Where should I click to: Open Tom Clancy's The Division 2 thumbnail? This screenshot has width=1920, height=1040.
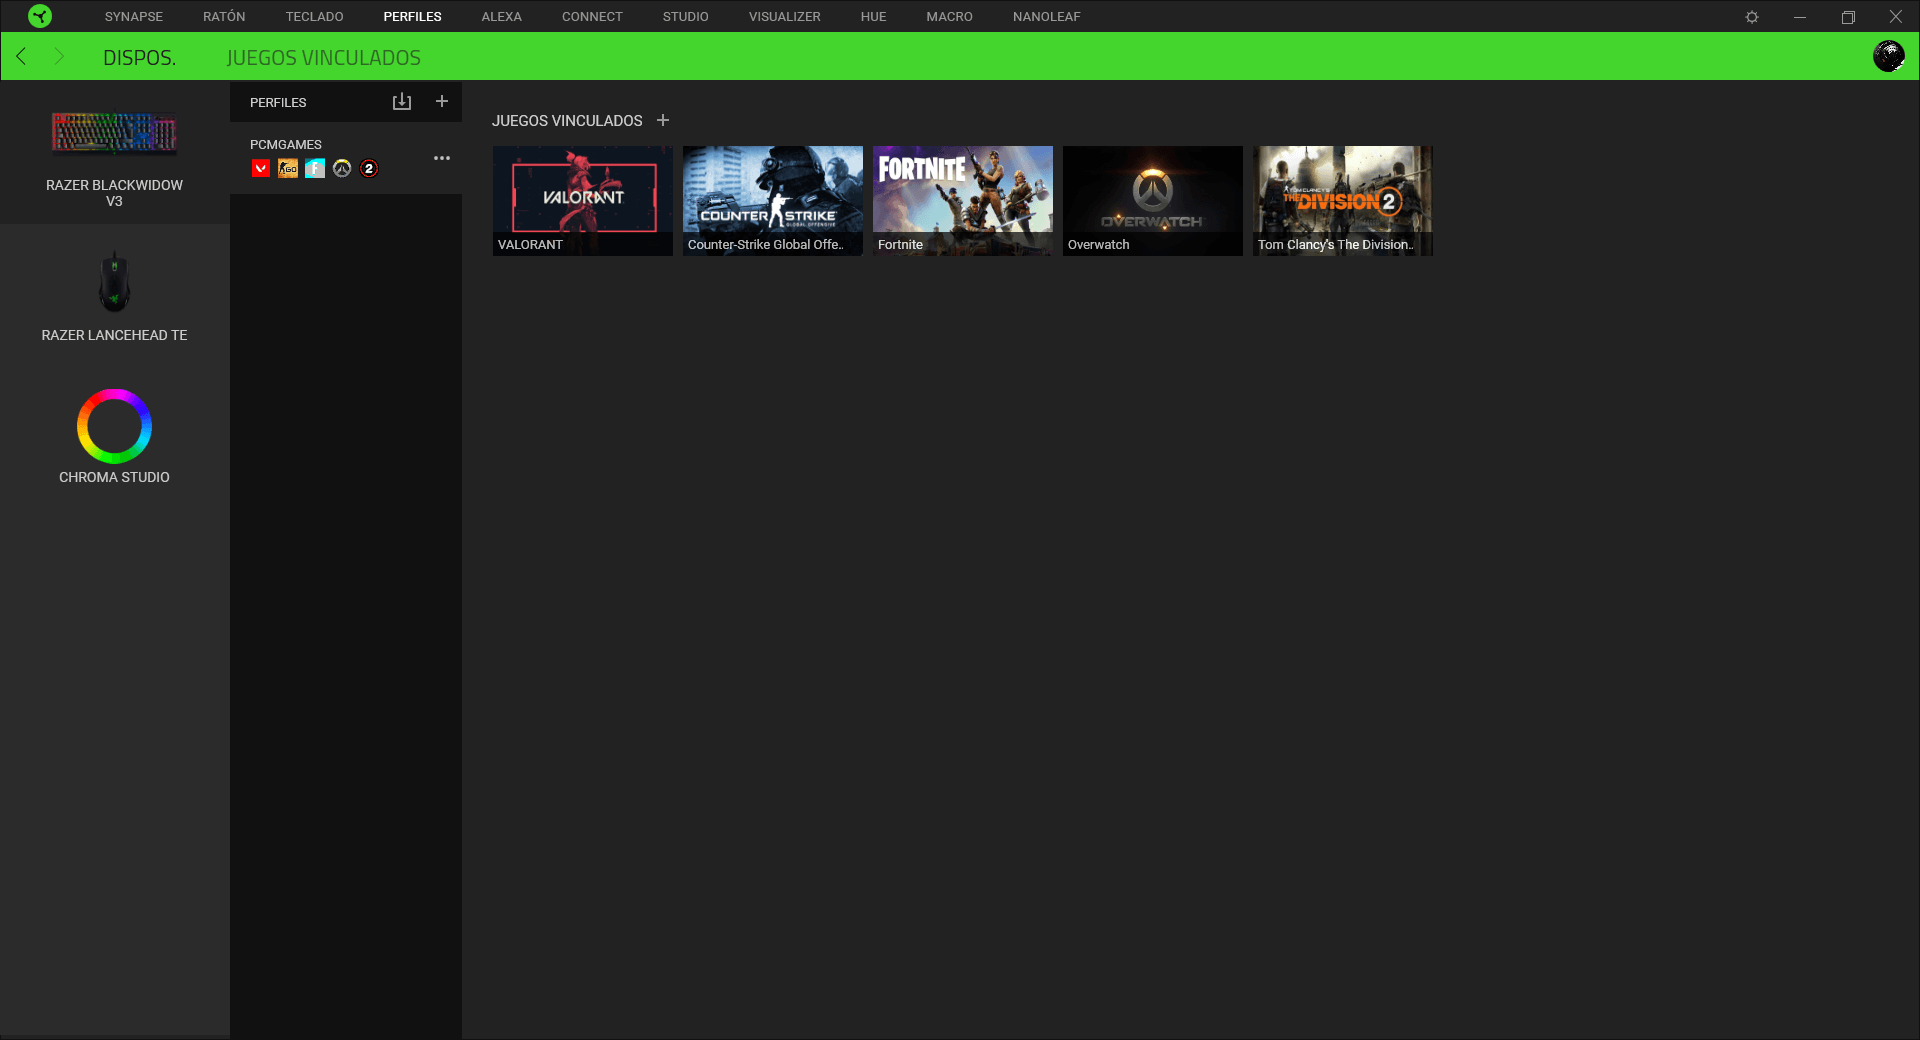point(1342,200)
